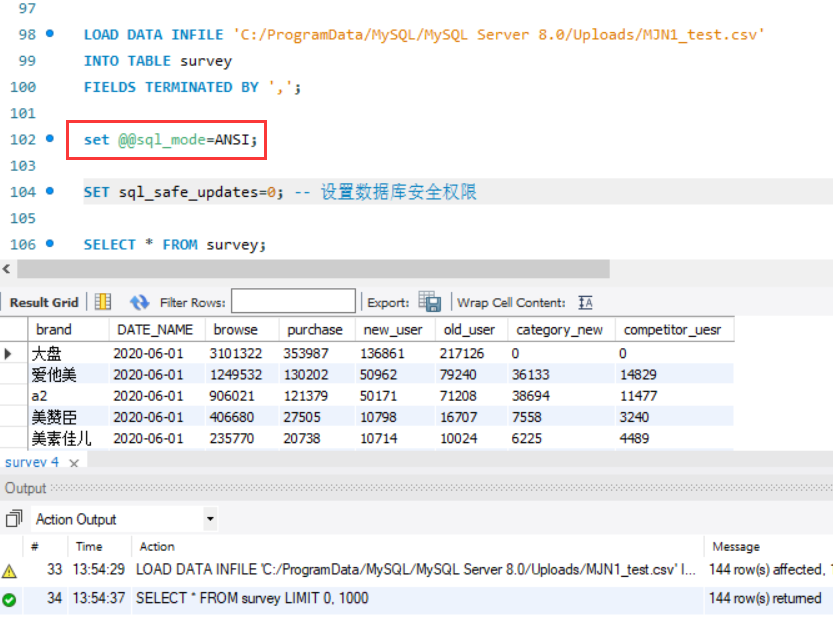
Task: Click the Filter Rows input field
Action: (x=293, y=301)
